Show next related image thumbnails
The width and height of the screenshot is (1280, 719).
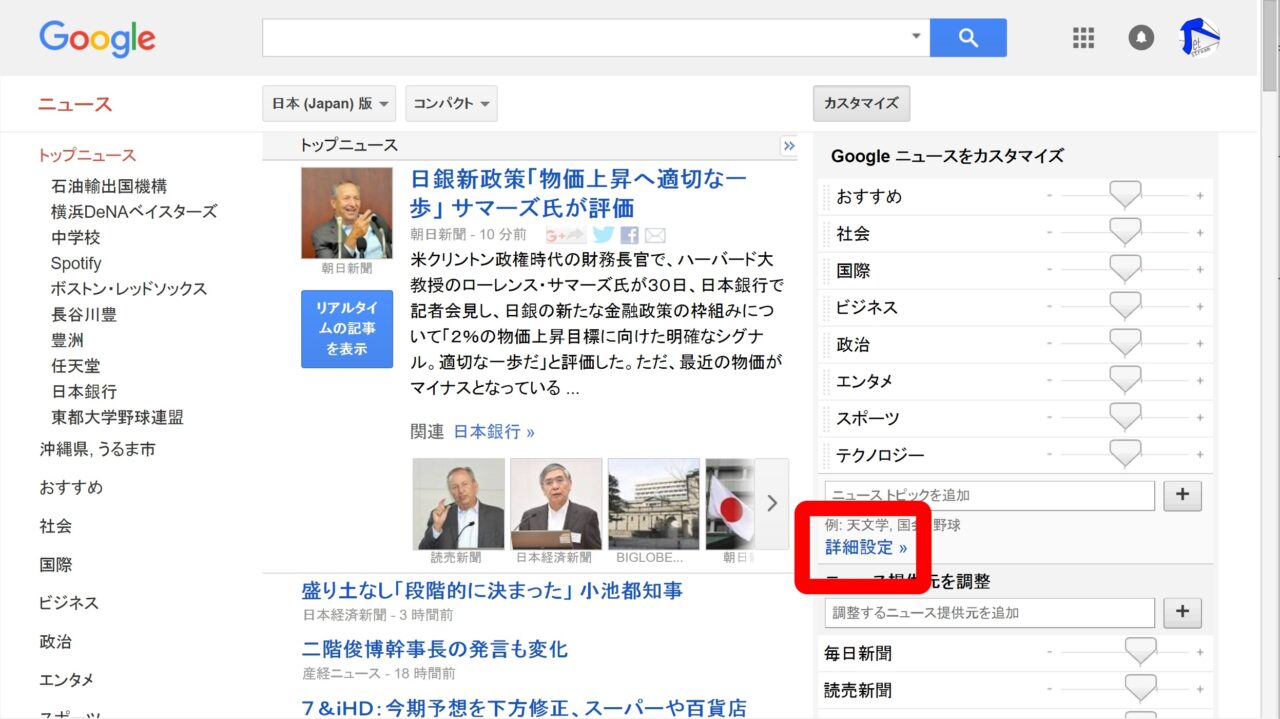(x=771, y=503)
